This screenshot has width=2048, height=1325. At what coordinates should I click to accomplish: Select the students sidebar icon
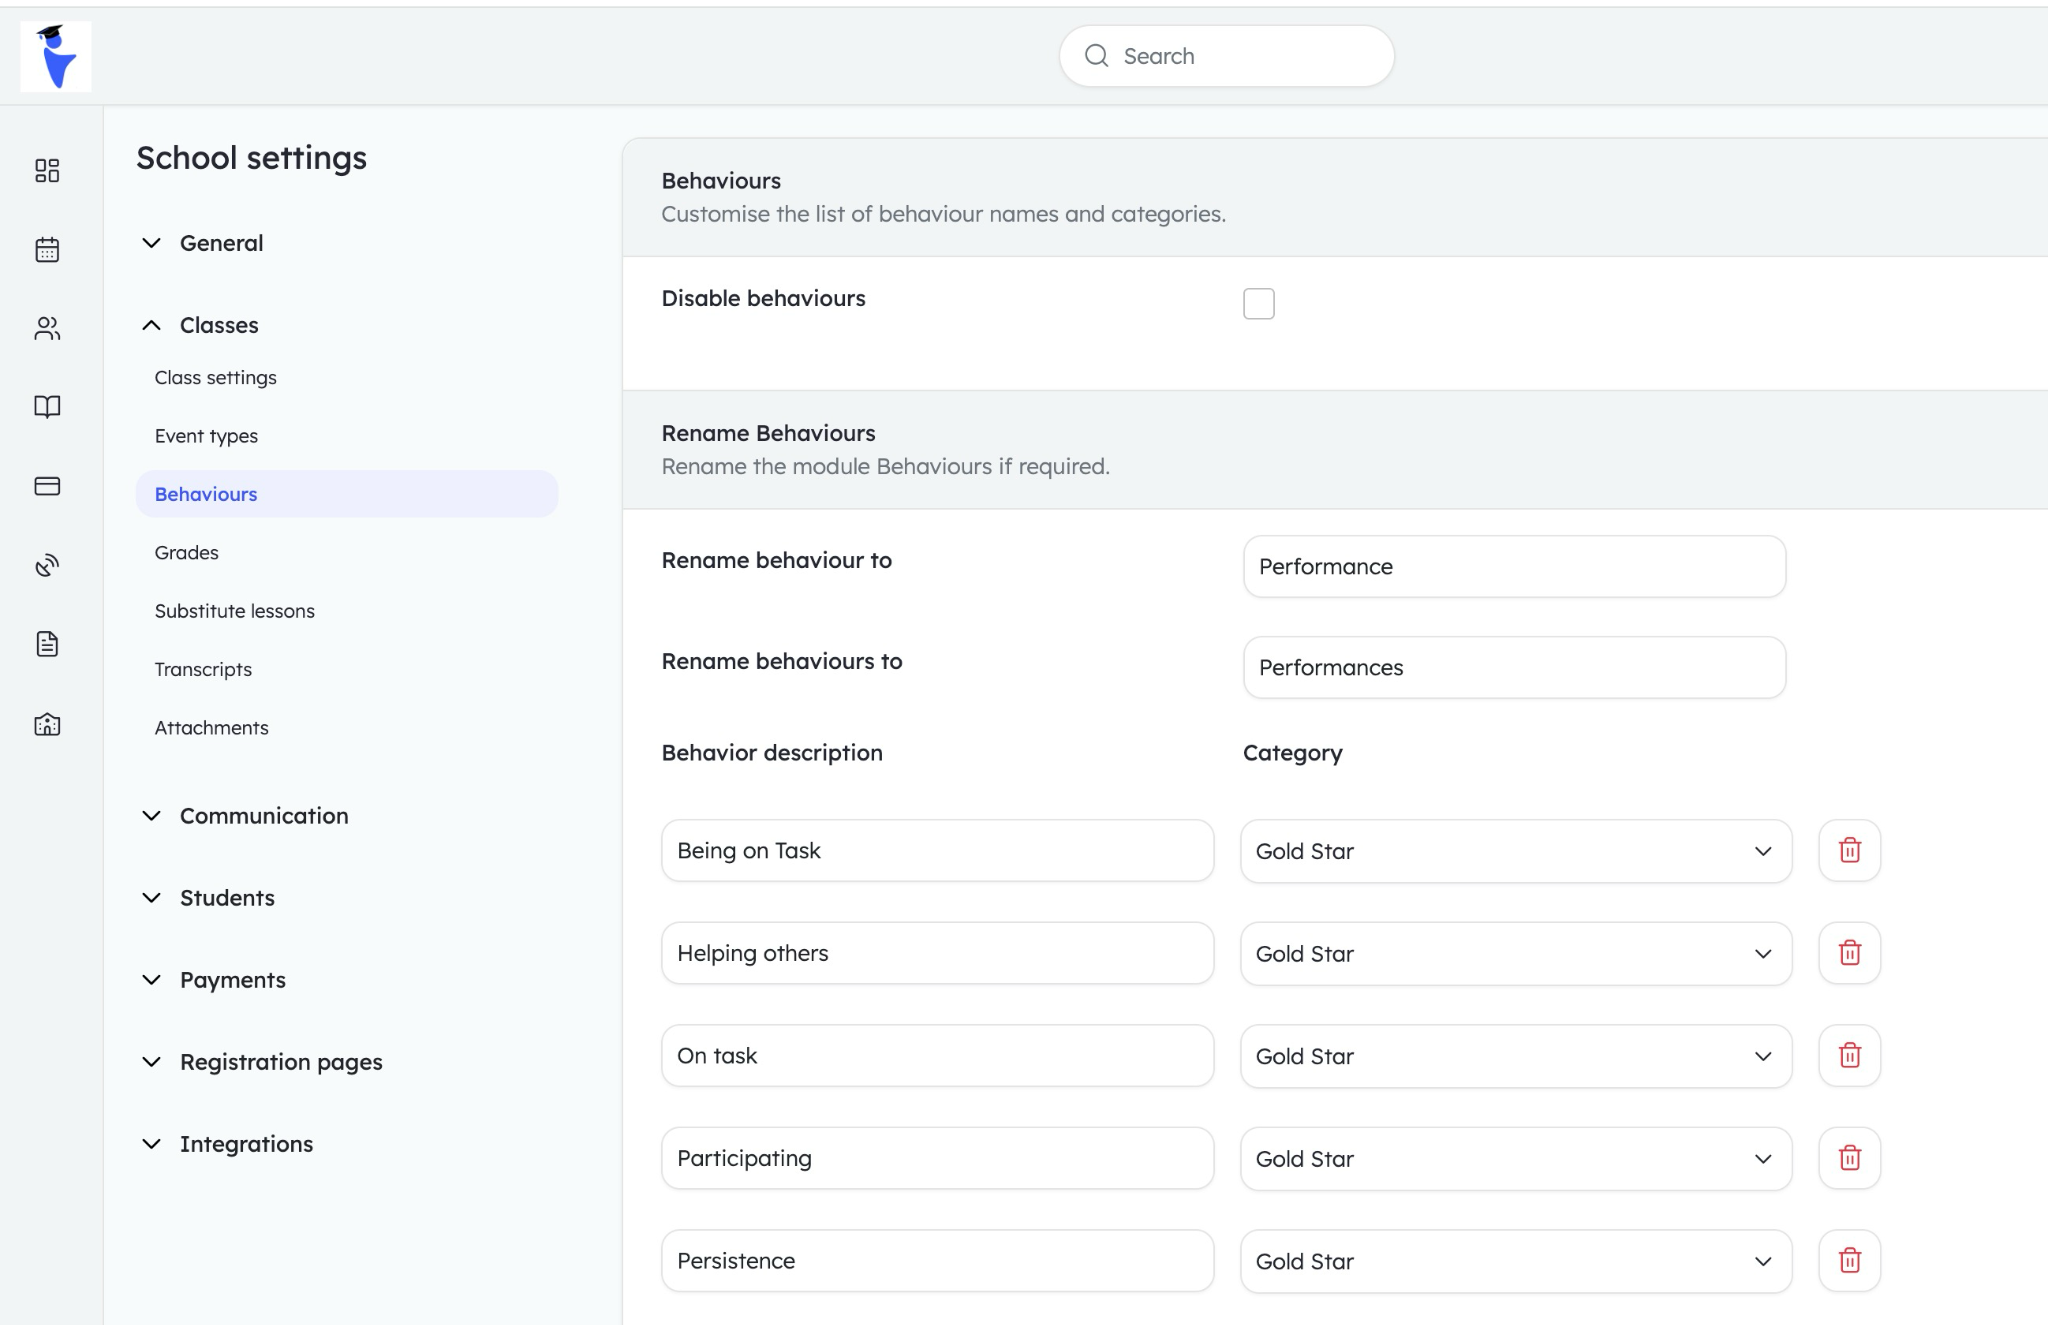tap(47, 328)
